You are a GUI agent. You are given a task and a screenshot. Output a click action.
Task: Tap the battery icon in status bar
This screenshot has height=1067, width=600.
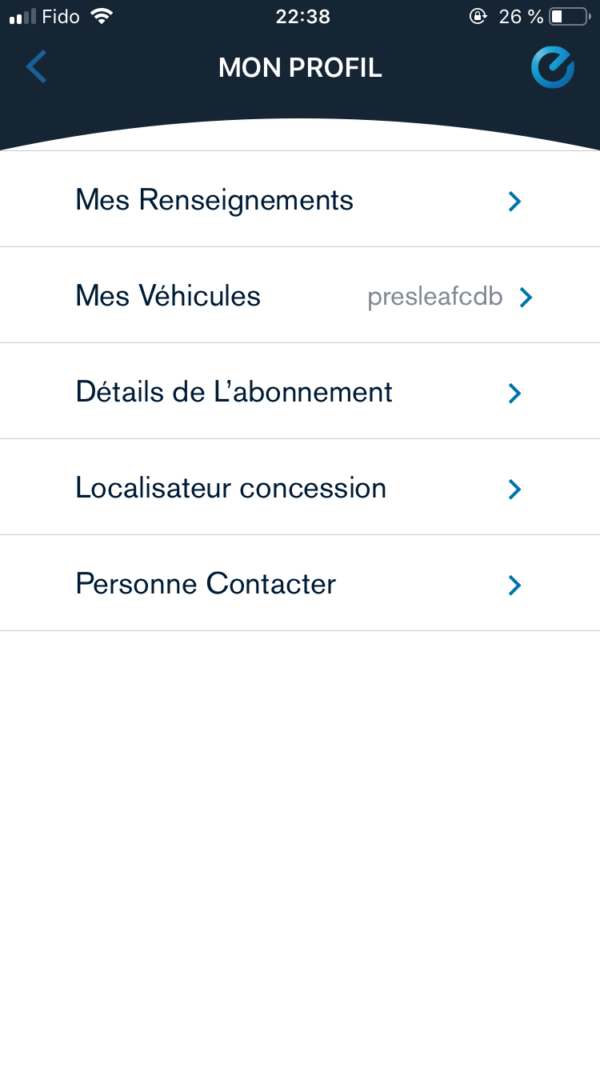click(x=569, y=16)
